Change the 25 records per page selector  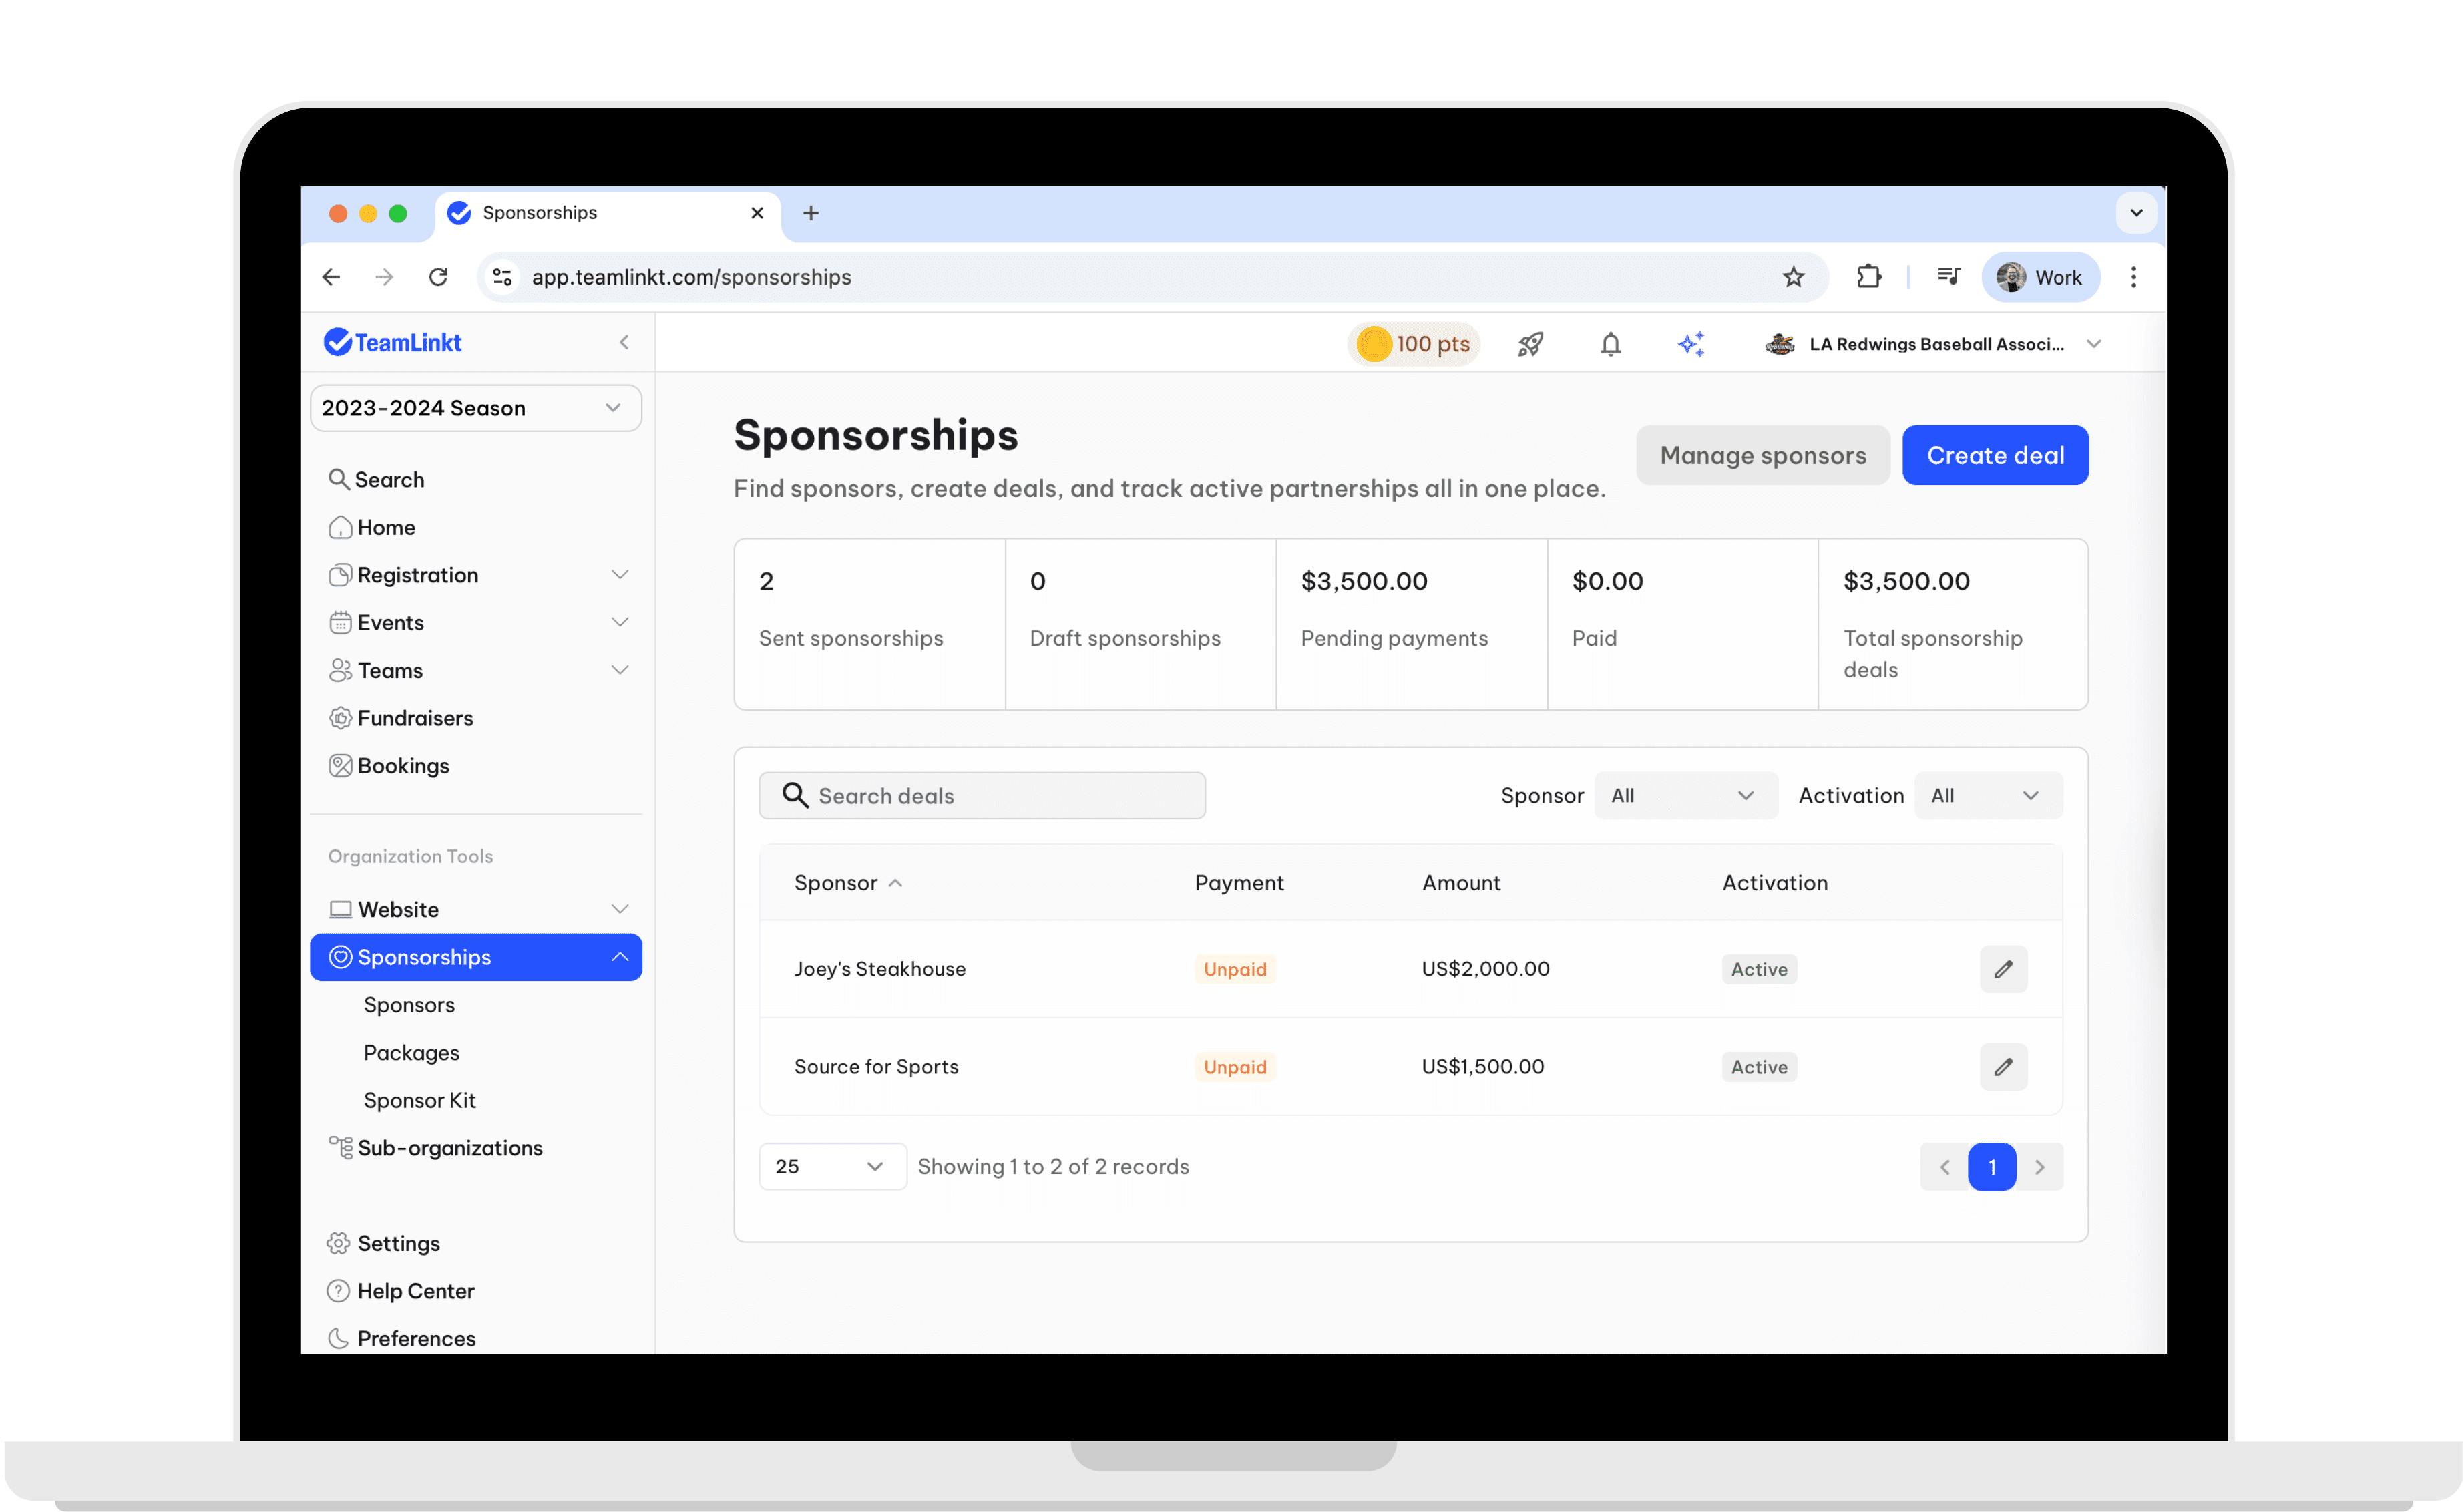831,1167
